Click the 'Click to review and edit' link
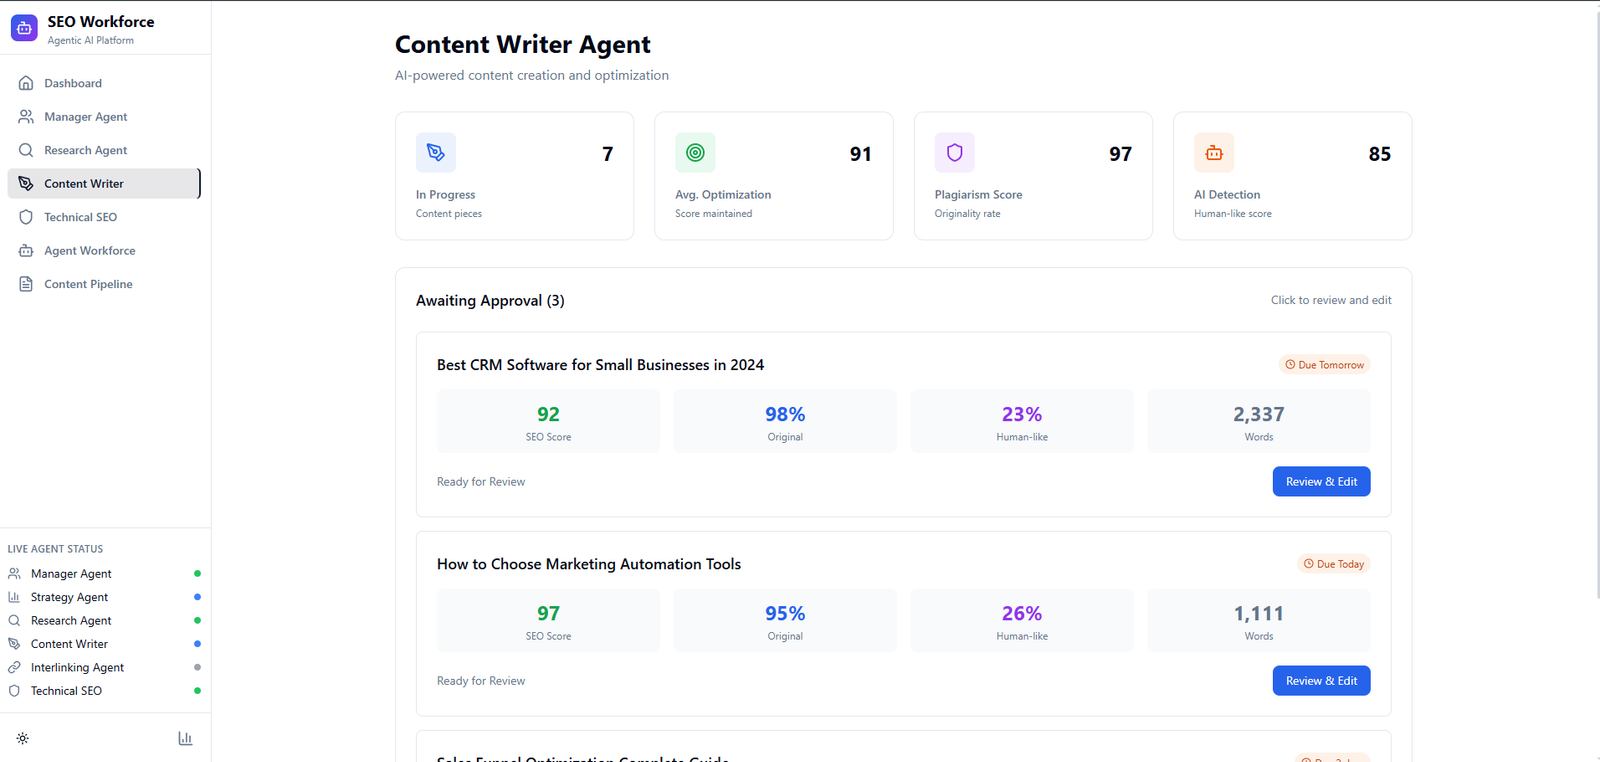Screen dimensions: 1600x762 pyautogui.click(x=1331, y=300)
